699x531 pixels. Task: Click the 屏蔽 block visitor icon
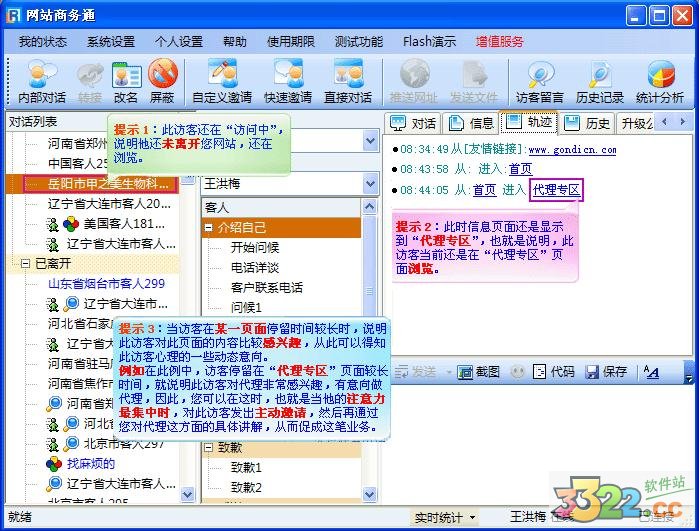162,81
